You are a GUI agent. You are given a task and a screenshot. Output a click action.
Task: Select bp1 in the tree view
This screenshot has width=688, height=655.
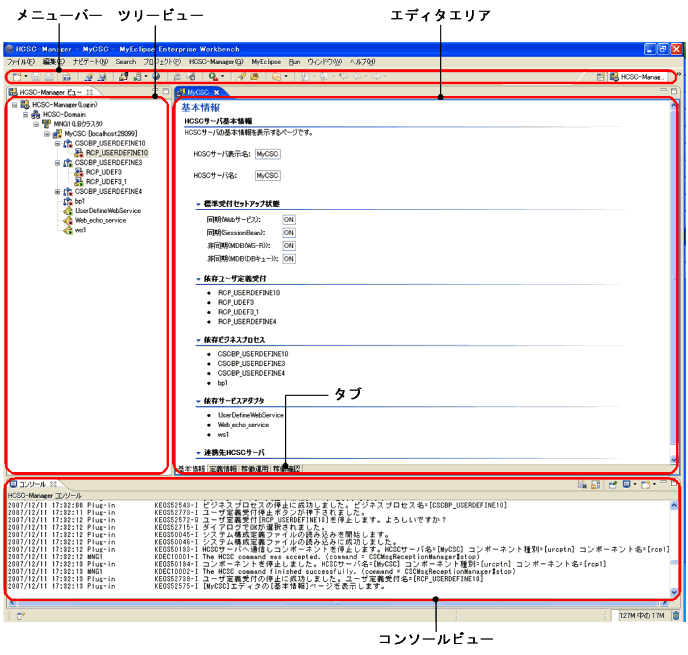79,201
